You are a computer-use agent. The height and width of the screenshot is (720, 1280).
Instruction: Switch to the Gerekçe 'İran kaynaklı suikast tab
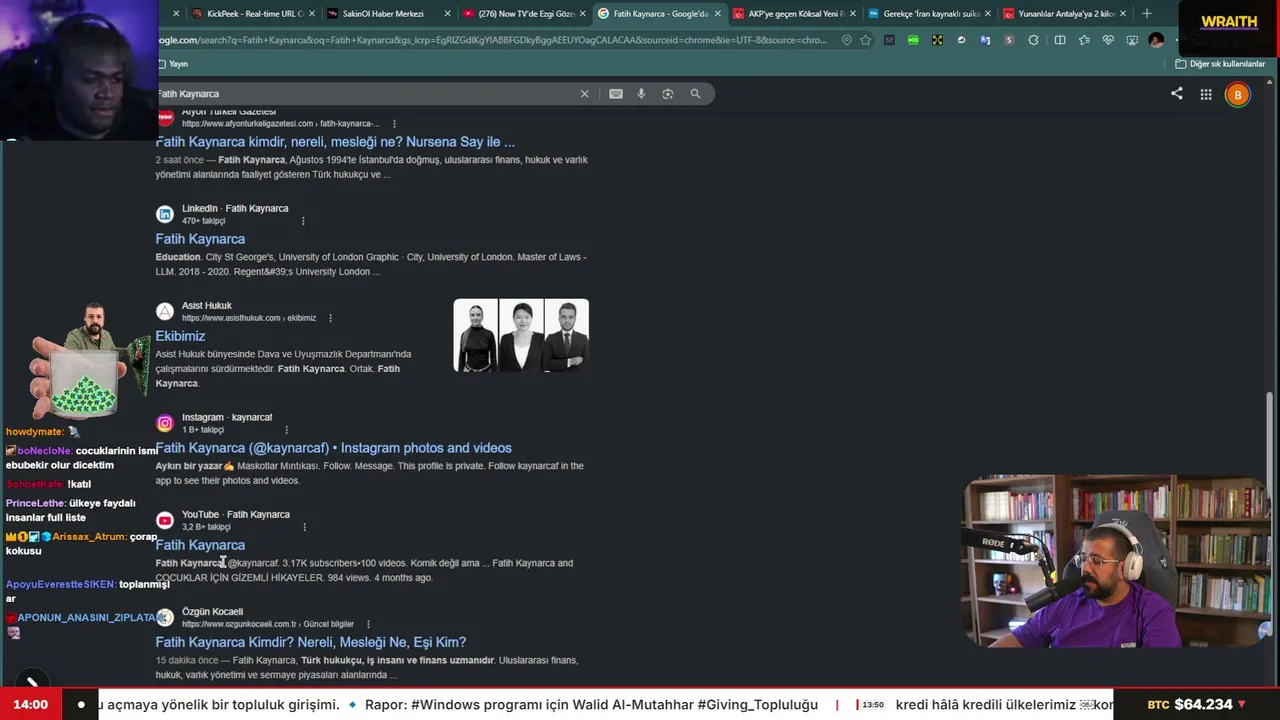pos(929,14)
